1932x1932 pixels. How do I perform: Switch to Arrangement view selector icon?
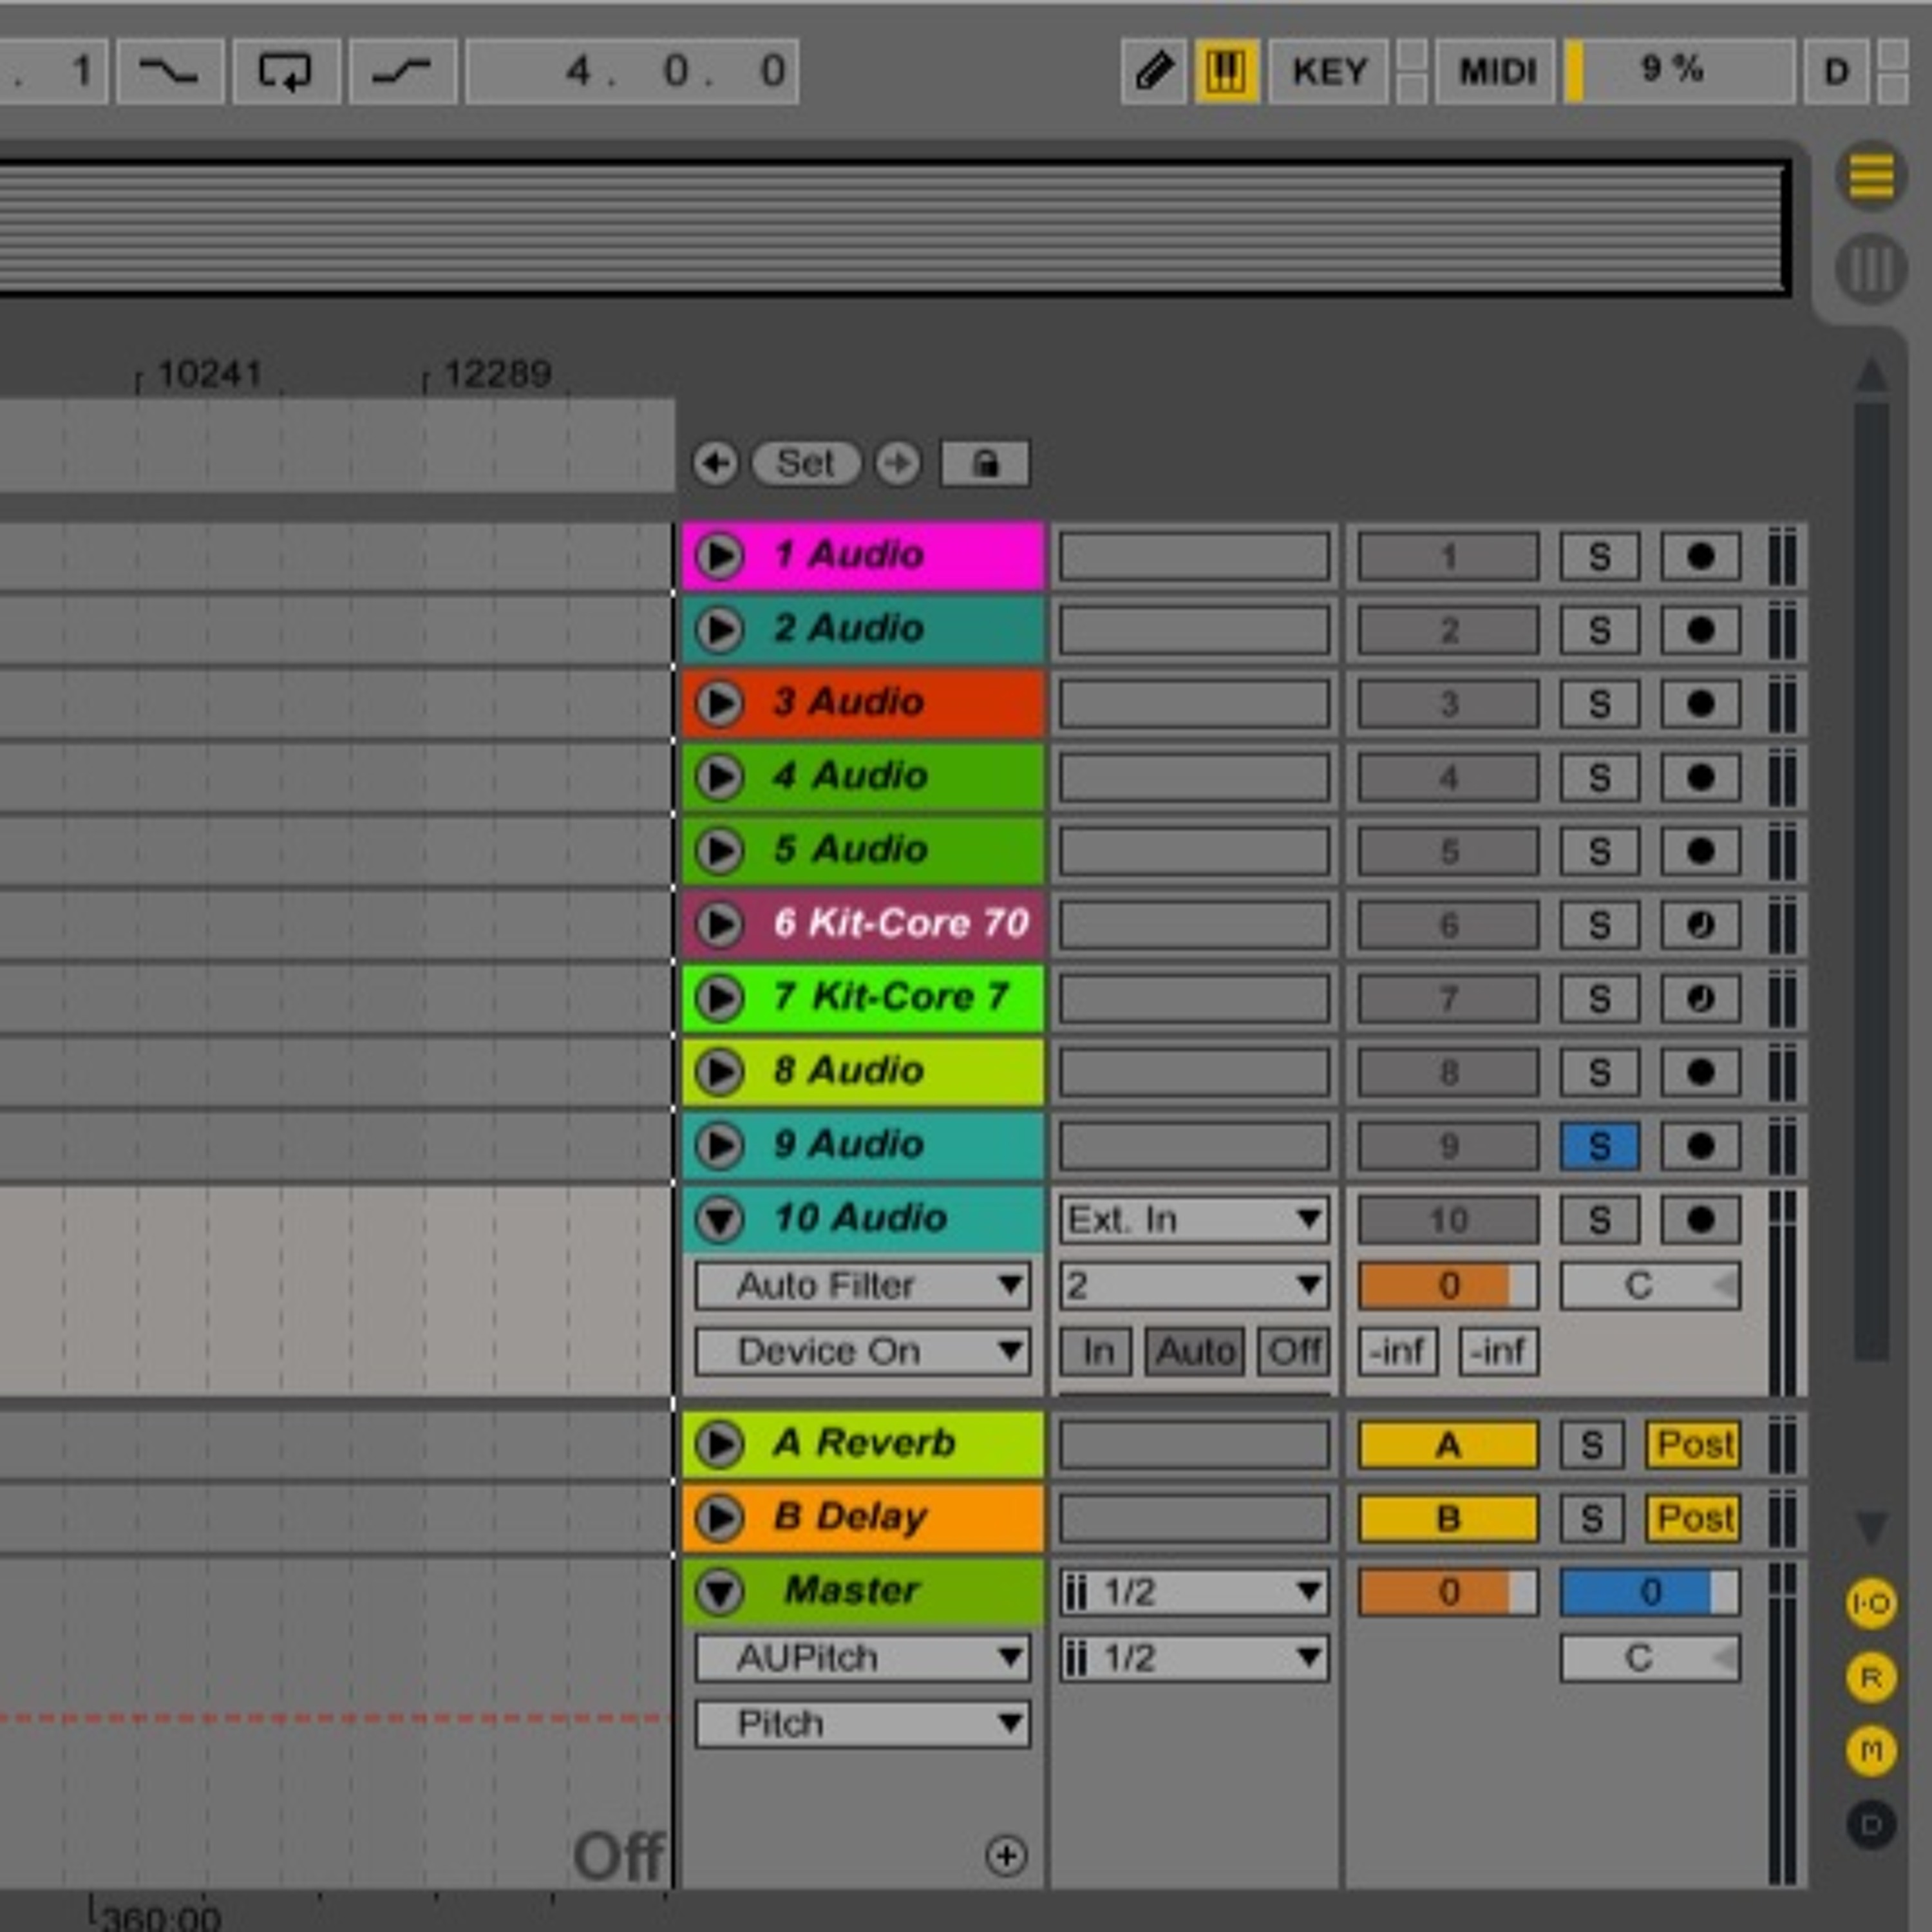(1871, 177)
